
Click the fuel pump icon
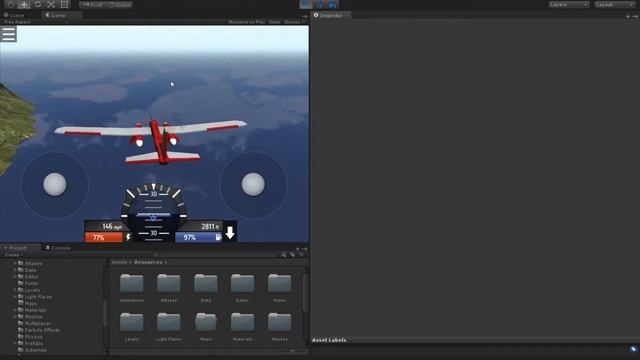pyautogui.click(x=218, y=237)
